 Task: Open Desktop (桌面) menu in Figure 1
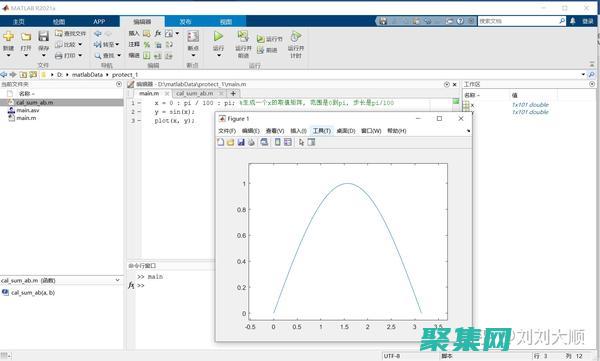[x=346, y=131]
